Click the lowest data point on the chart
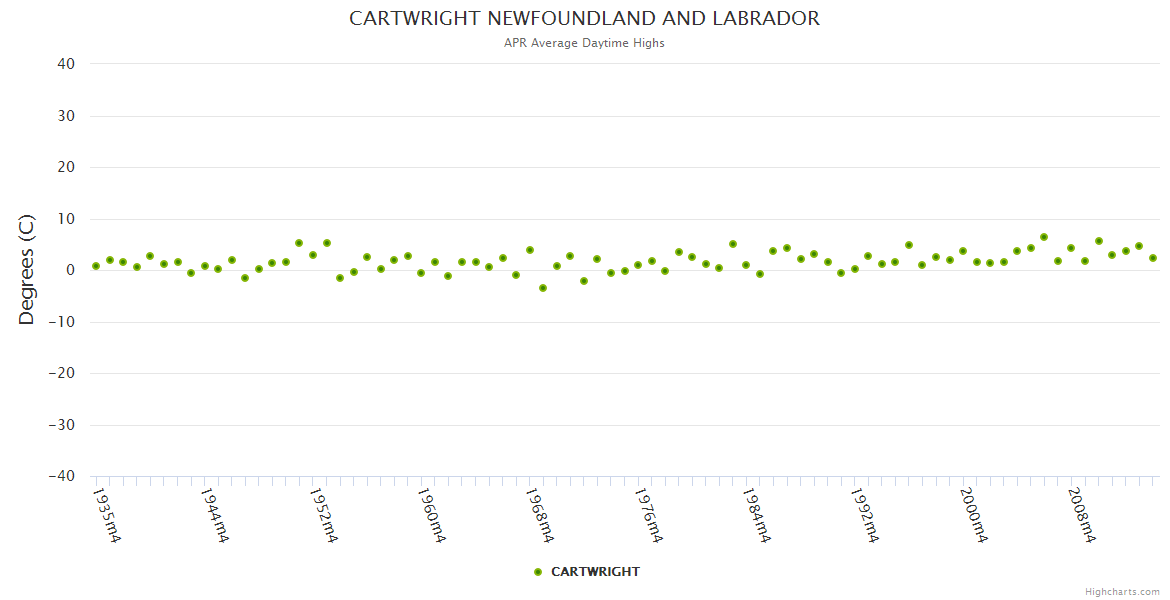Image resolution: width=1170 pixels, height=600 pixels. [x=543, y=288]
